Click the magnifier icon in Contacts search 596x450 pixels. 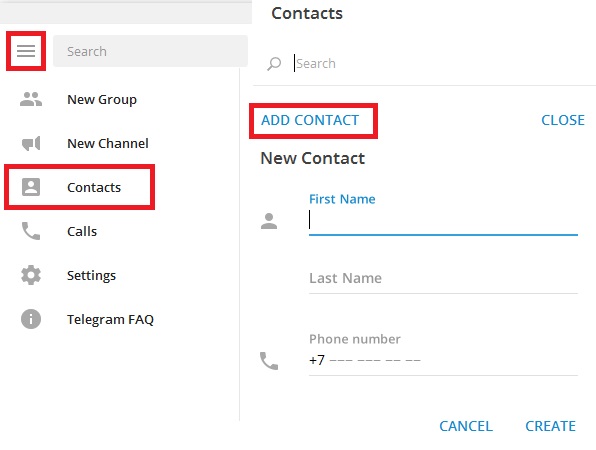coord(274,63)
